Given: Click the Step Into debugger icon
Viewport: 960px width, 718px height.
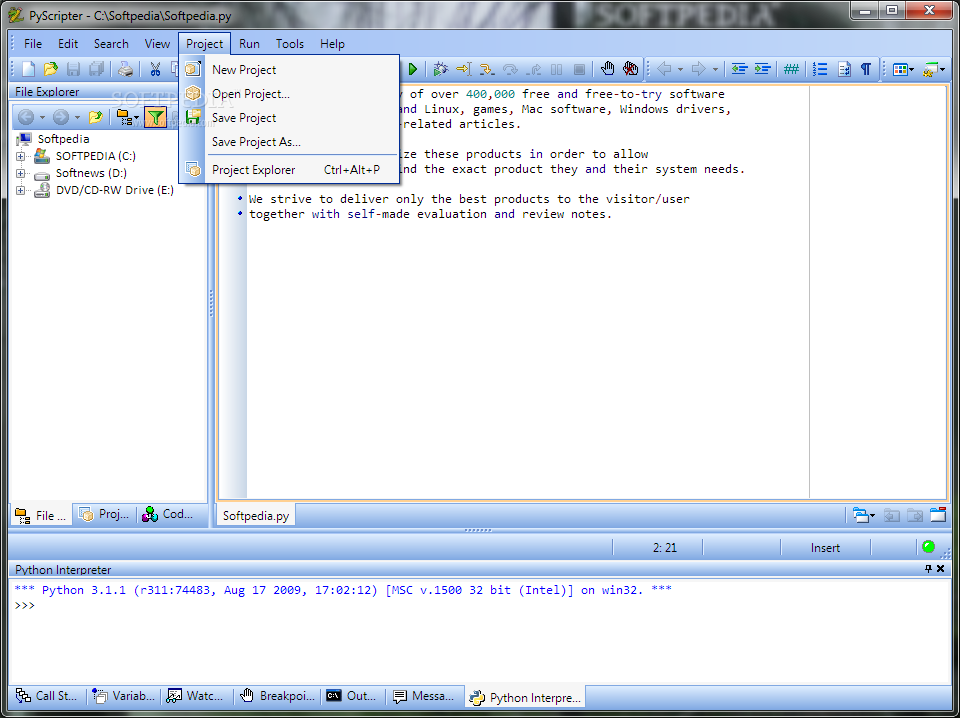Looking at the screenshot, I should tap(487, 69).
